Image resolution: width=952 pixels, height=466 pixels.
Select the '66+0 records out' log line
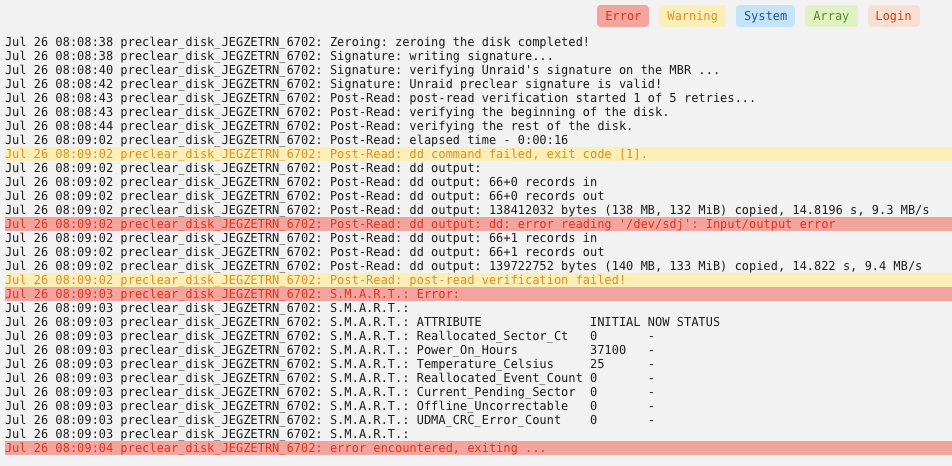tap(305, 196)
